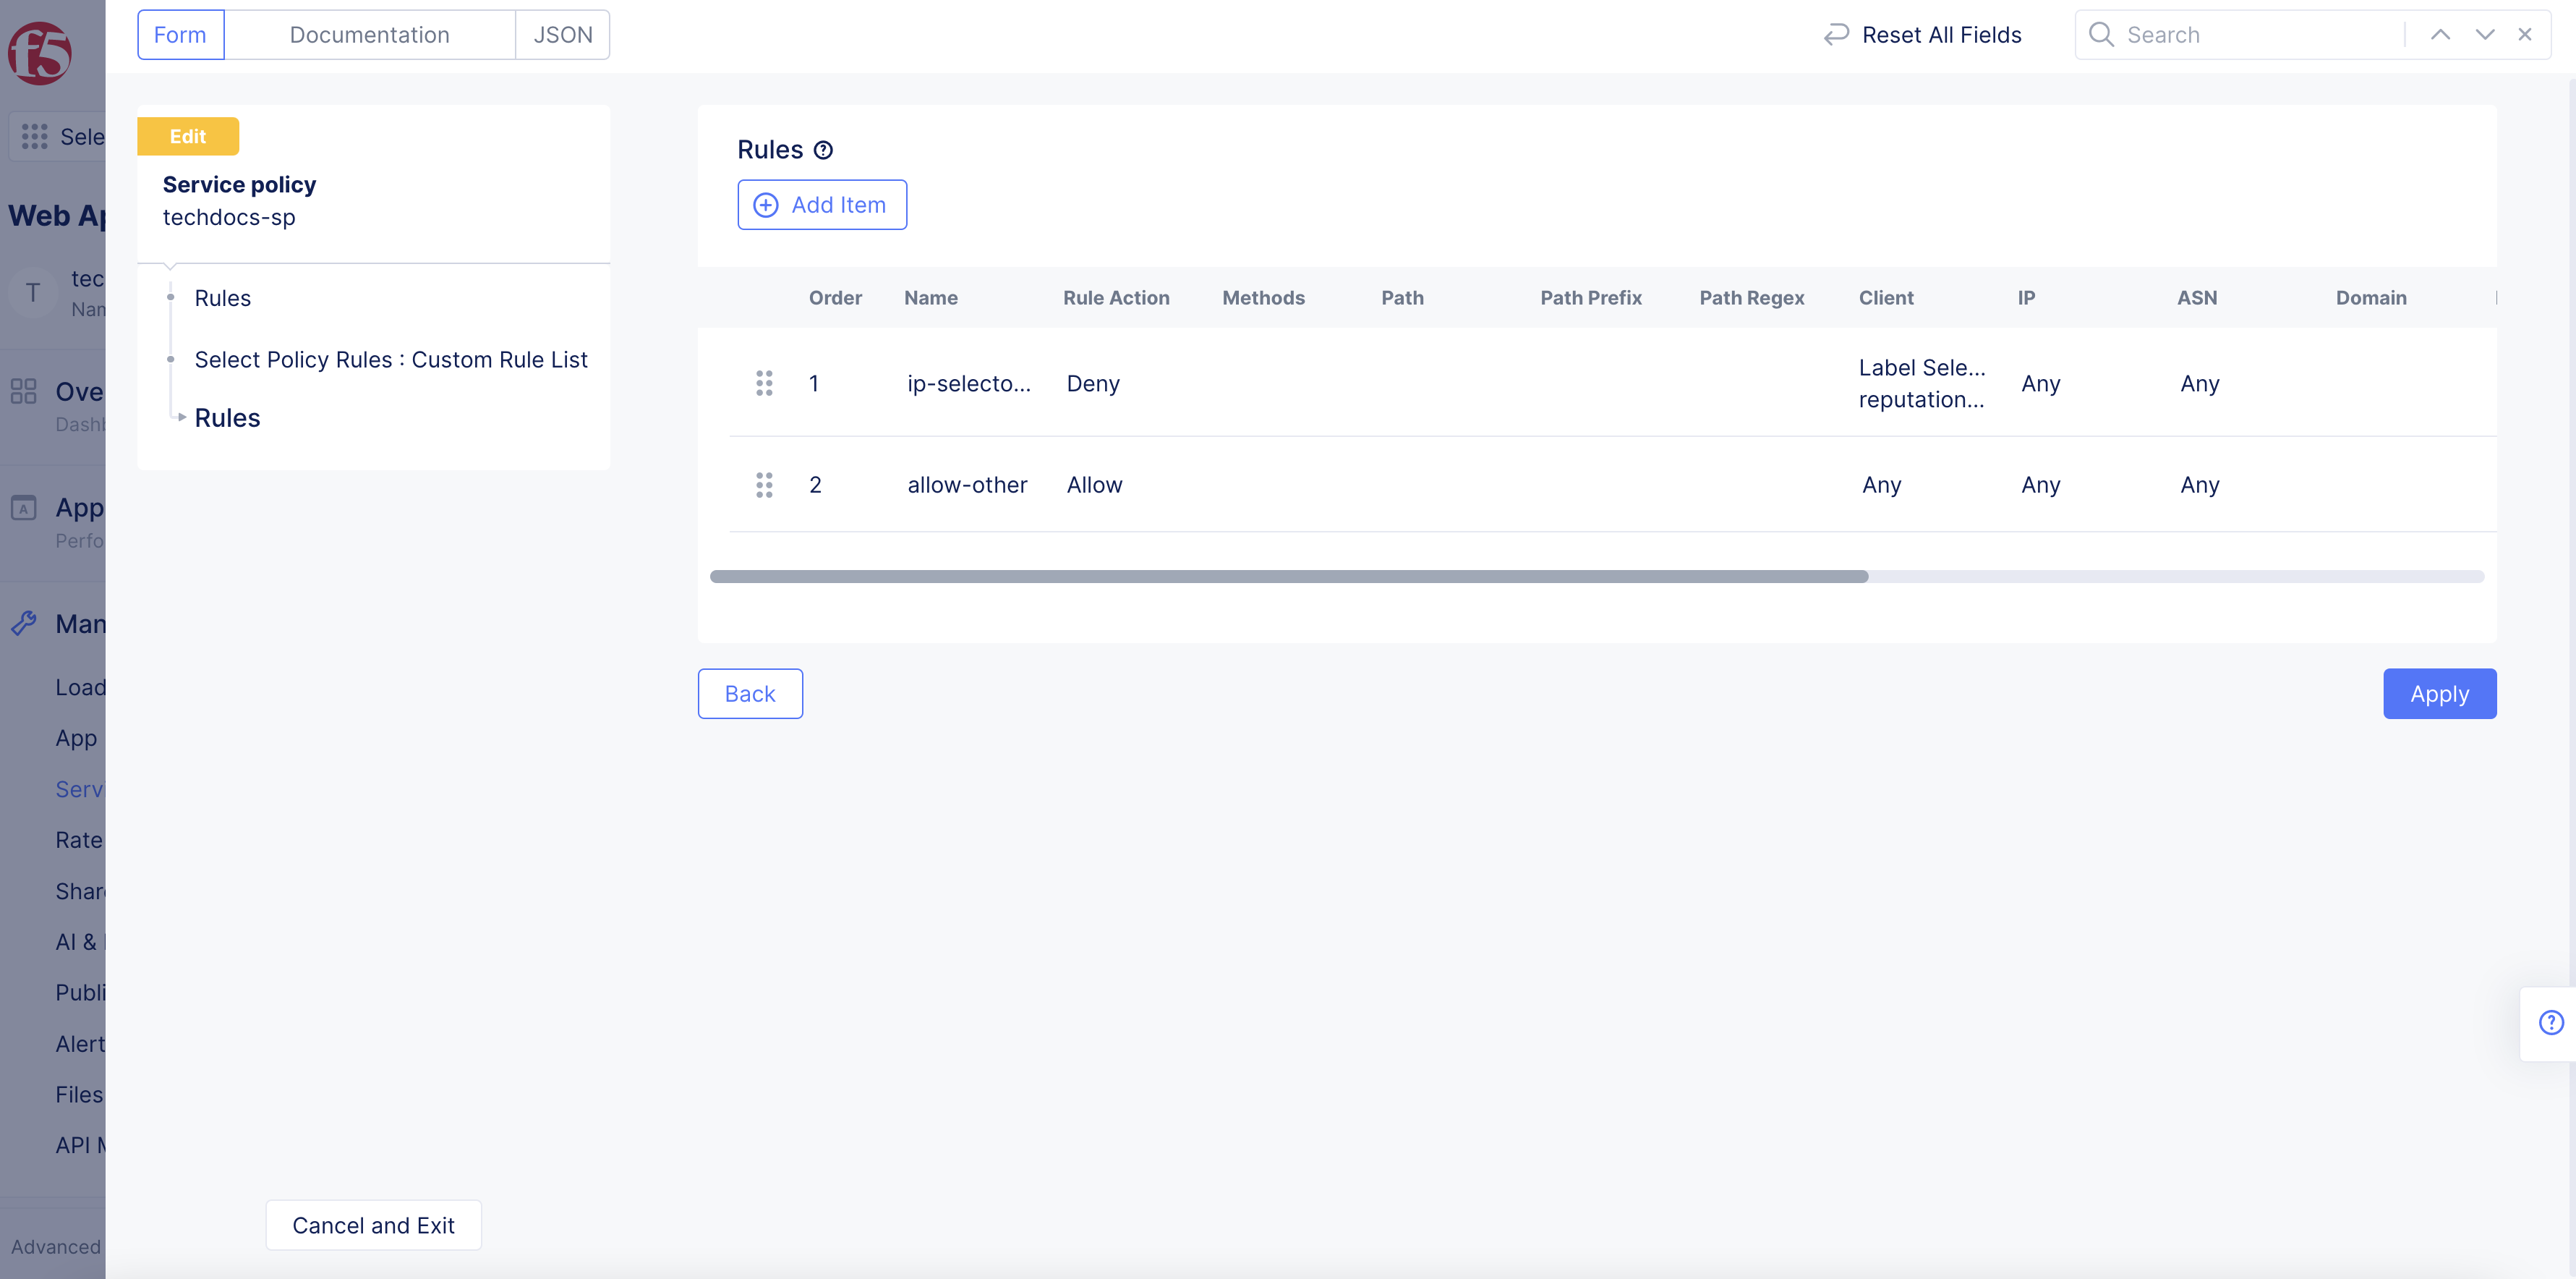
Task: Click the Overview dashboard icon
Action: (25, 392)
